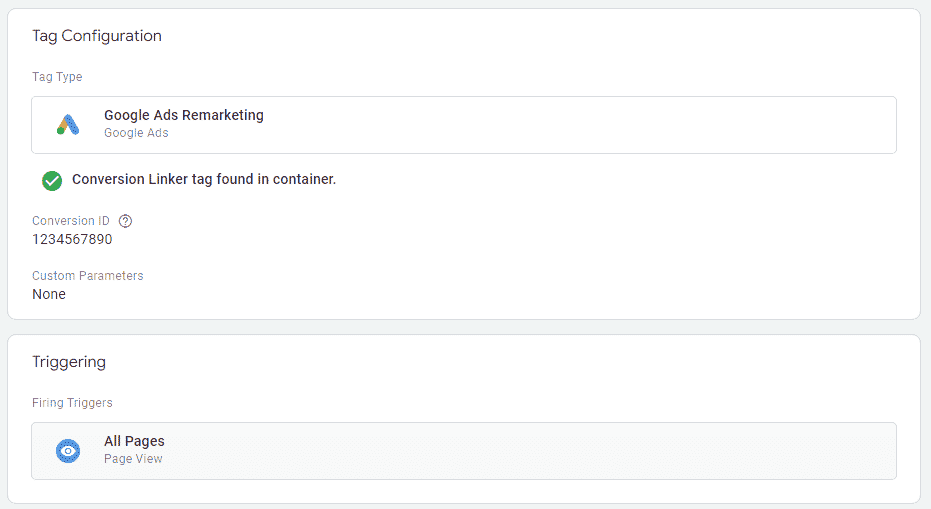This screenshot has height=509, width=931.
Task: Click the Firing Triggers label
Action: 72,403
